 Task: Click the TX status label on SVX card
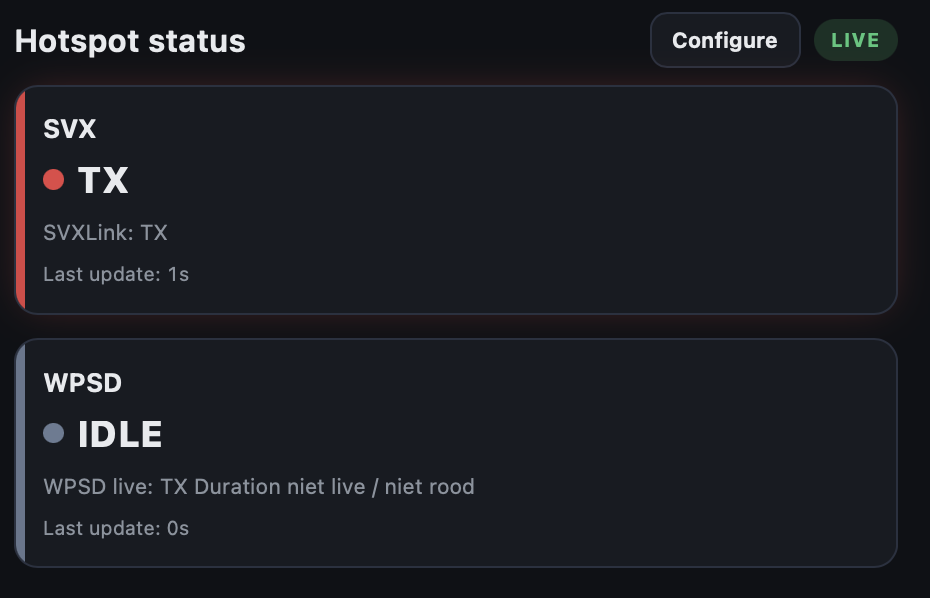105,180
